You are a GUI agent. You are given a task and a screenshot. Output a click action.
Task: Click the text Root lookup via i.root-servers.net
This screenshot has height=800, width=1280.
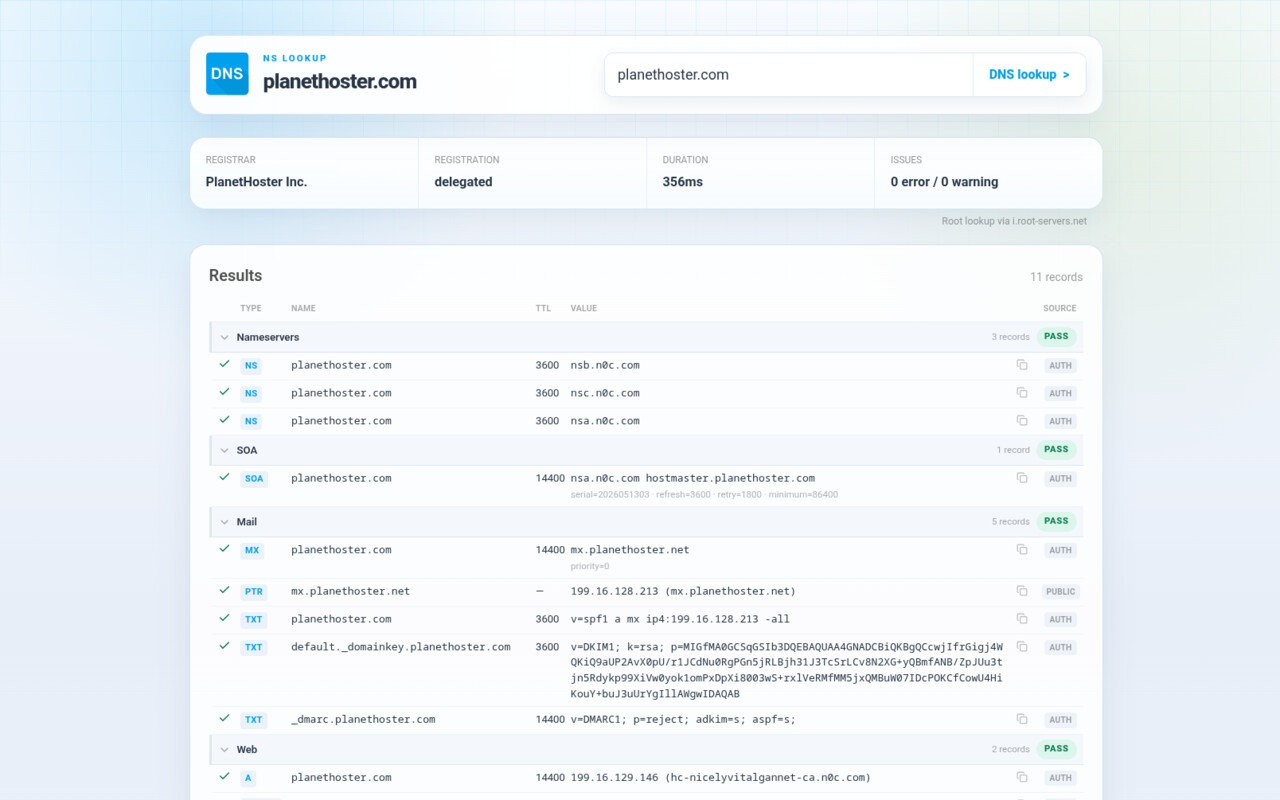click(x=1014, y=221)
